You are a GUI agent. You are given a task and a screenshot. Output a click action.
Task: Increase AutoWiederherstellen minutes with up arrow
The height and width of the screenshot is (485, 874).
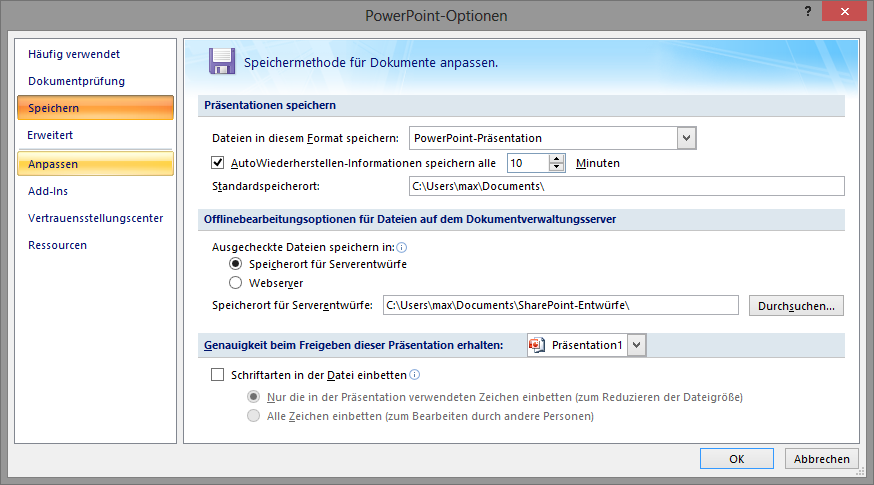(x=556, y=159)
